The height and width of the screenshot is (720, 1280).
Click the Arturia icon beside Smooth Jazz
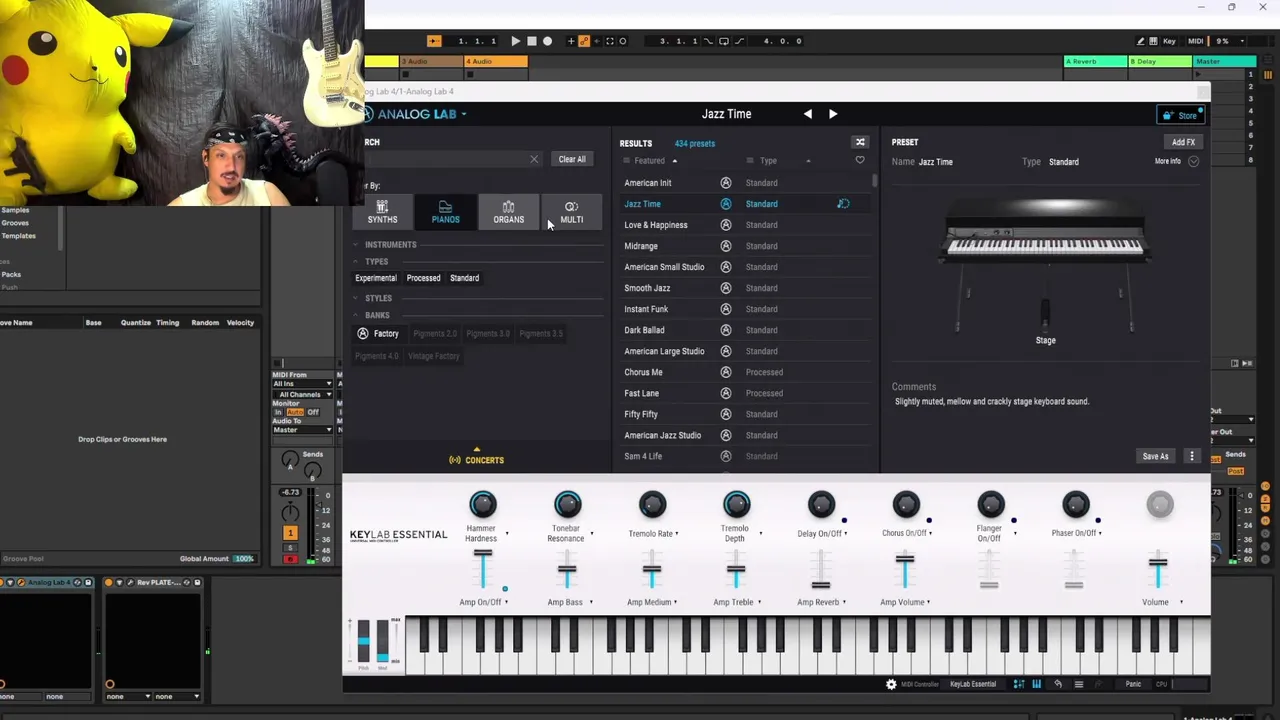click(726, 288)
